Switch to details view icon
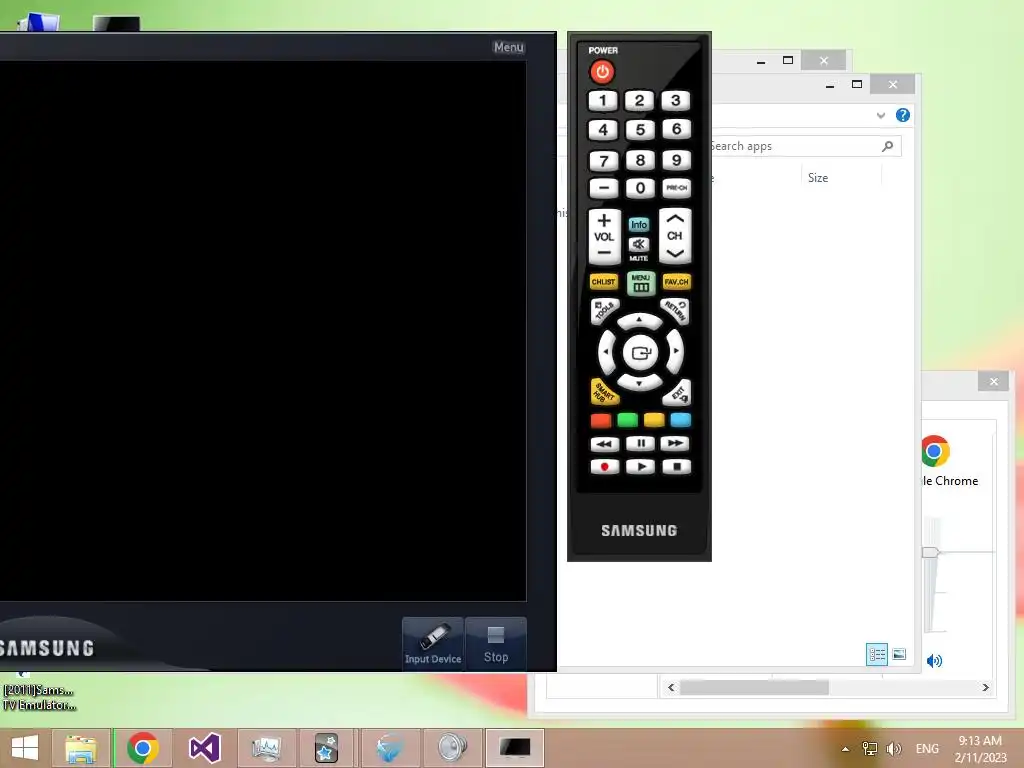1024x768 pixels. click(877, 654)
